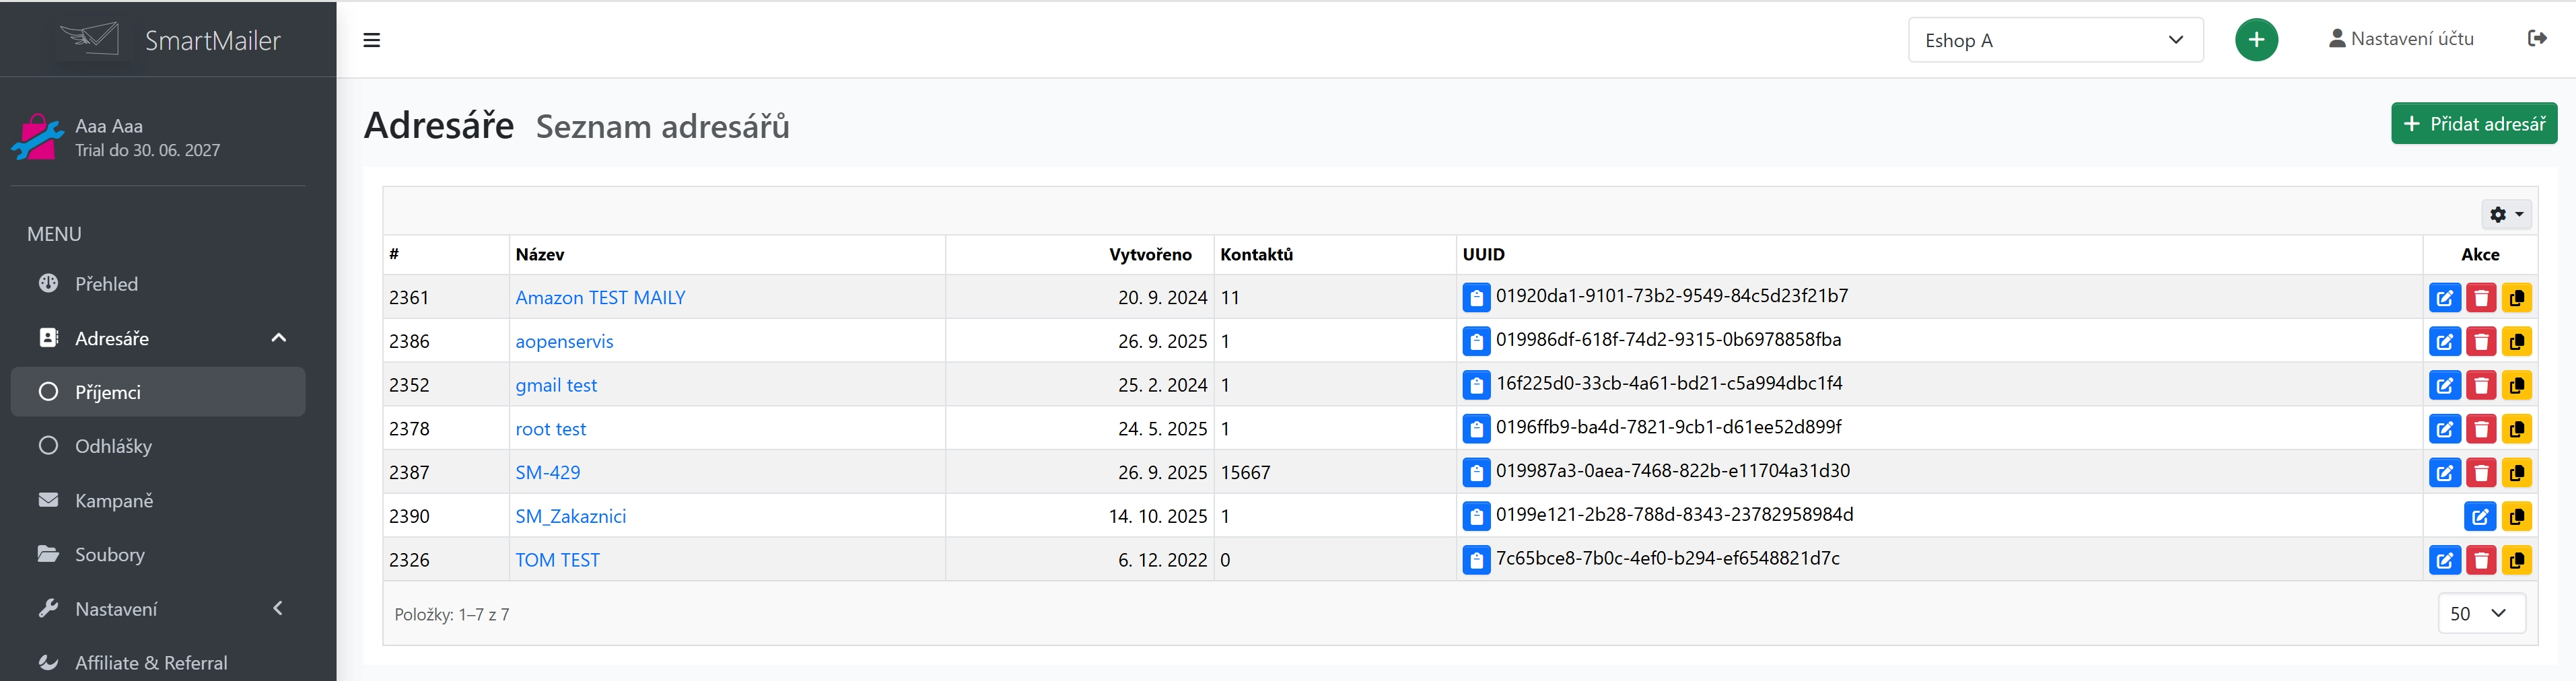Click the green plus circle button
Image resolution: width=2576 pixels, height=681 pixels.
click(x=2255, y=40)
